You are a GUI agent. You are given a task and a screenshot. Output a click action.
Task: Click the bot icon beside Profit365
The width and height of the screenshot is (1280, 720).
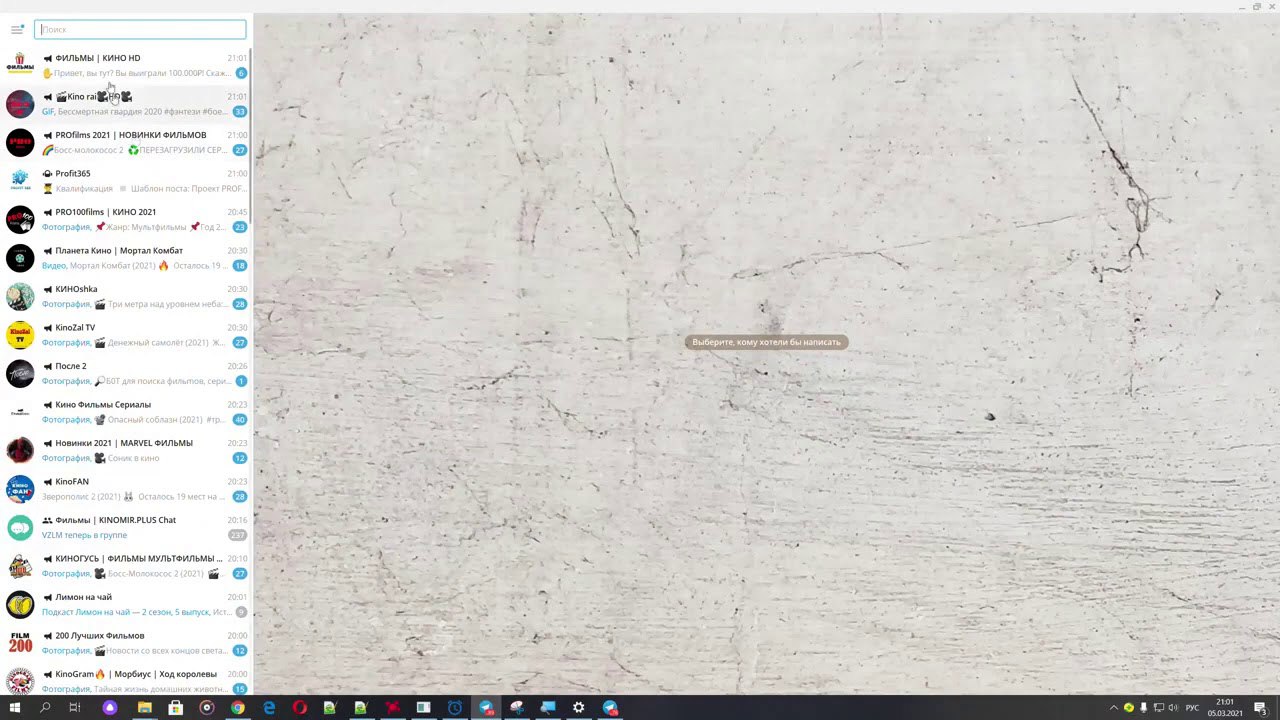click(47, 174)
